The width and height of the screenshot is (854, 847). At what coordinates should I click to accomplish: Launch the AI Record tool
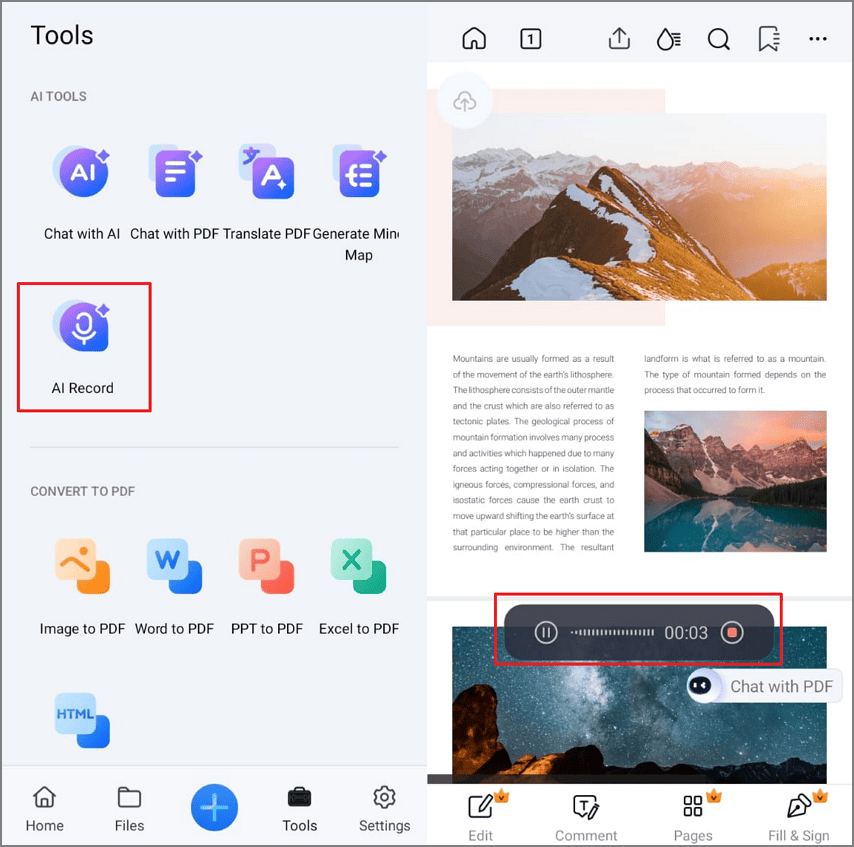(83, 347)
